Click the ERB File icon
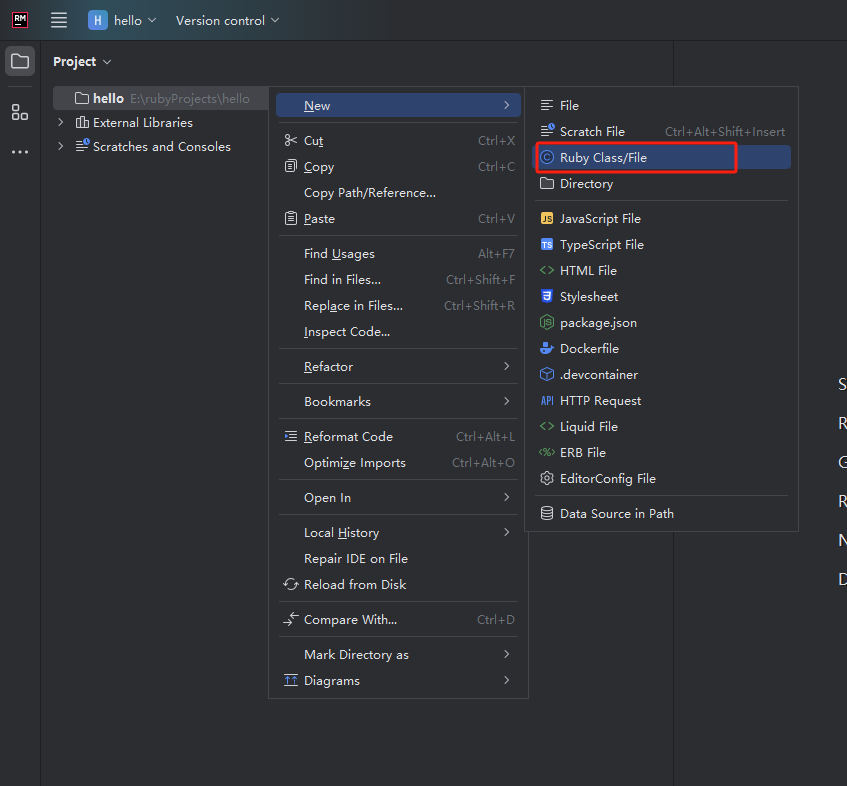 547,452
